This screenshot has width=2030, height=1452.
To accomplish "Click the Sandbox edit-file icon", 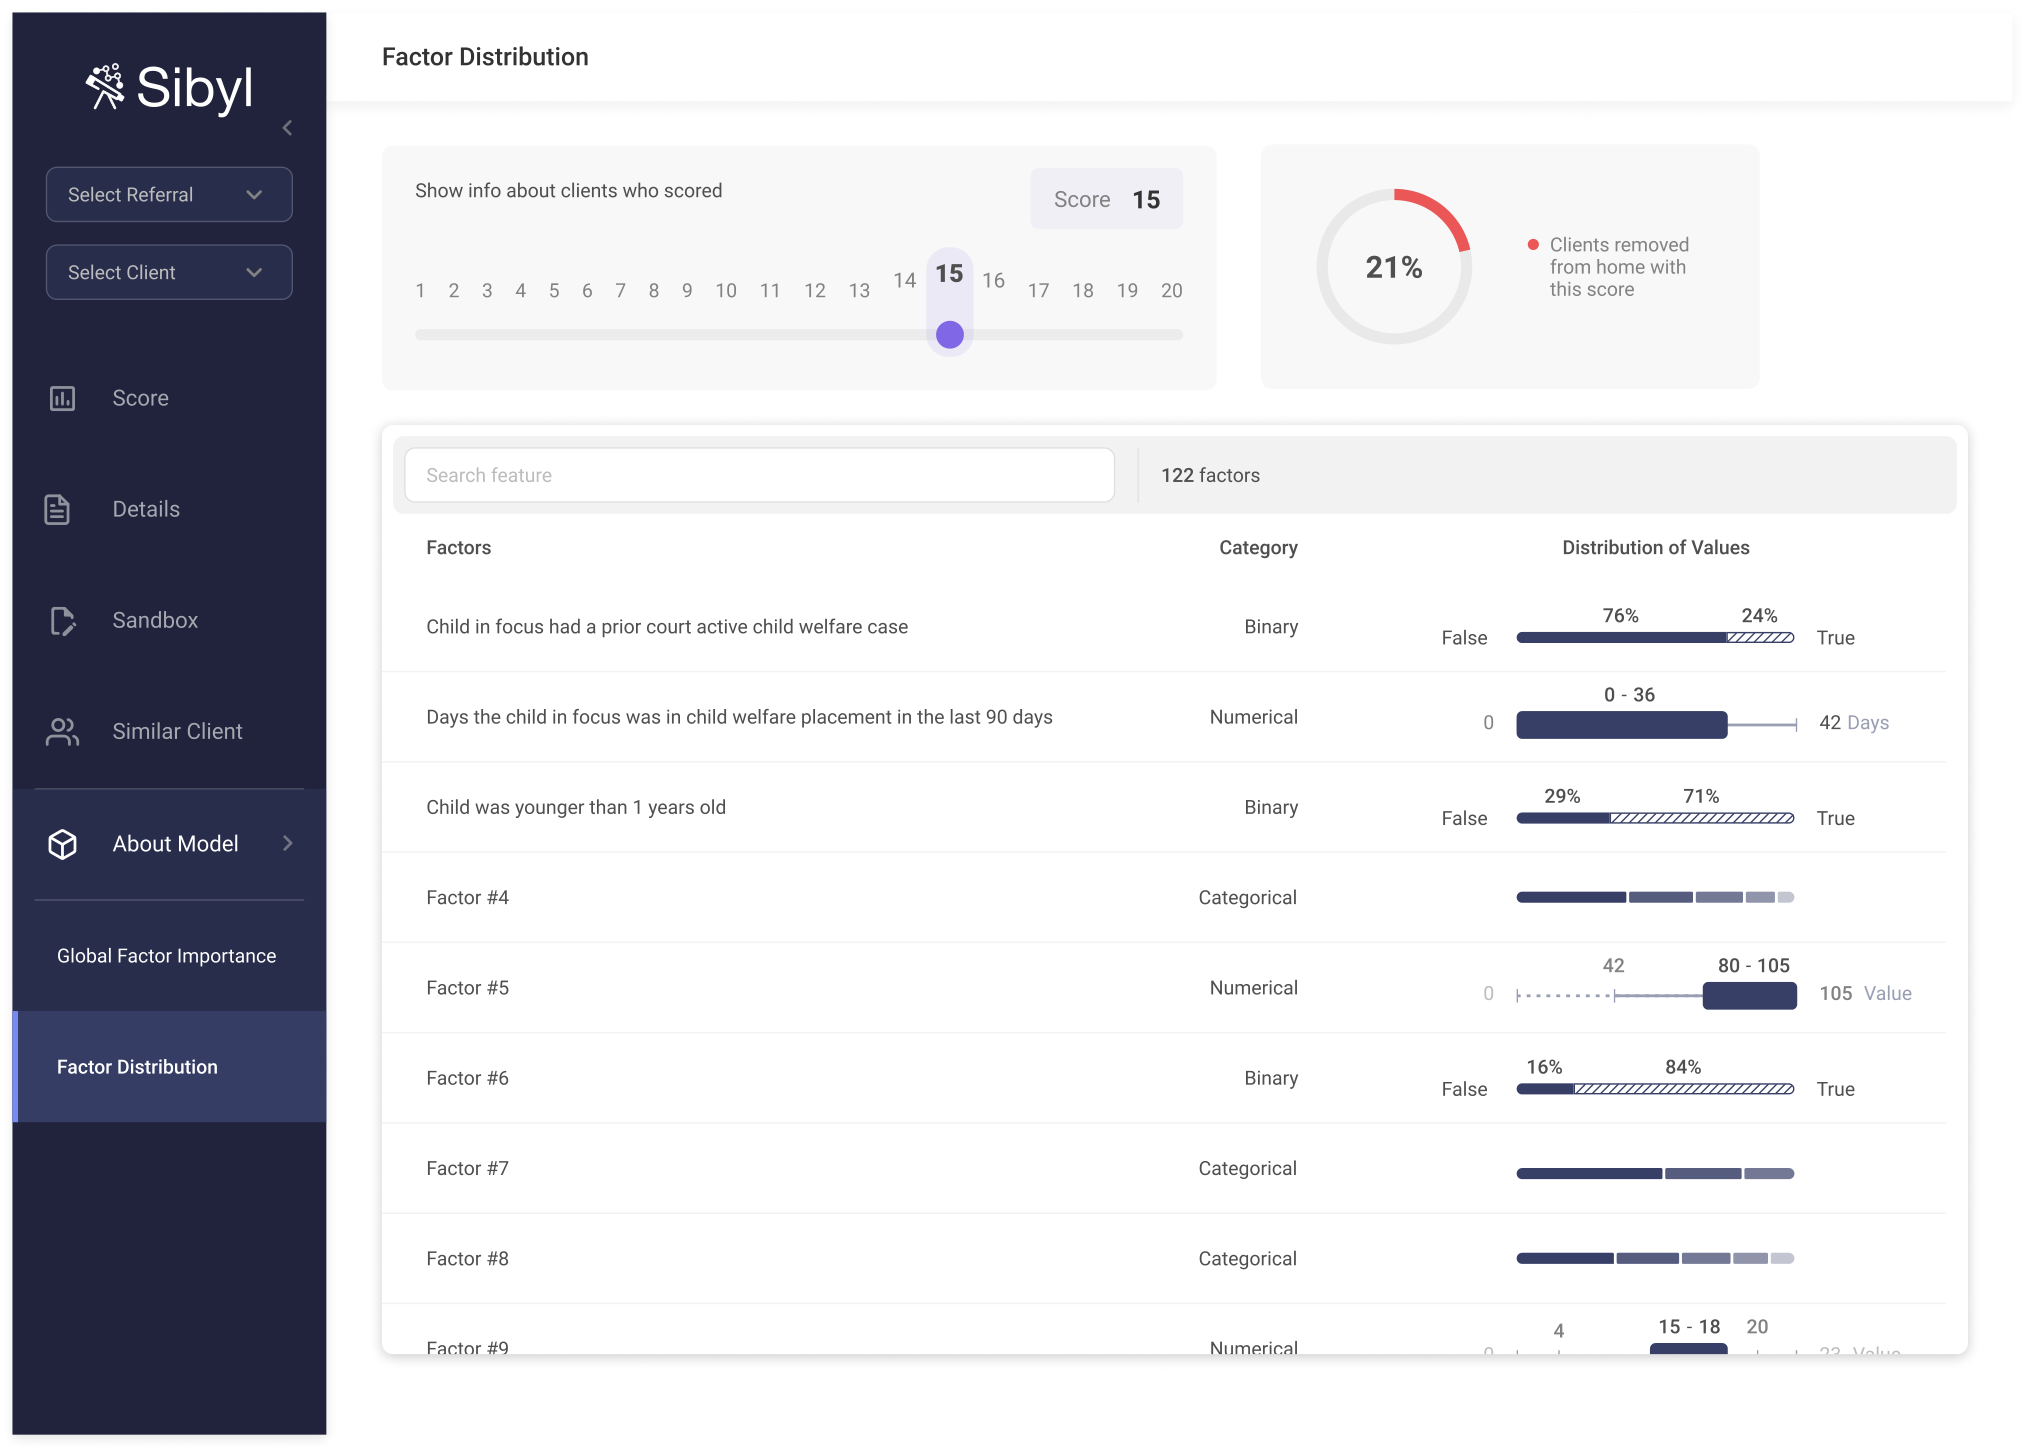I will coord(62,621).
